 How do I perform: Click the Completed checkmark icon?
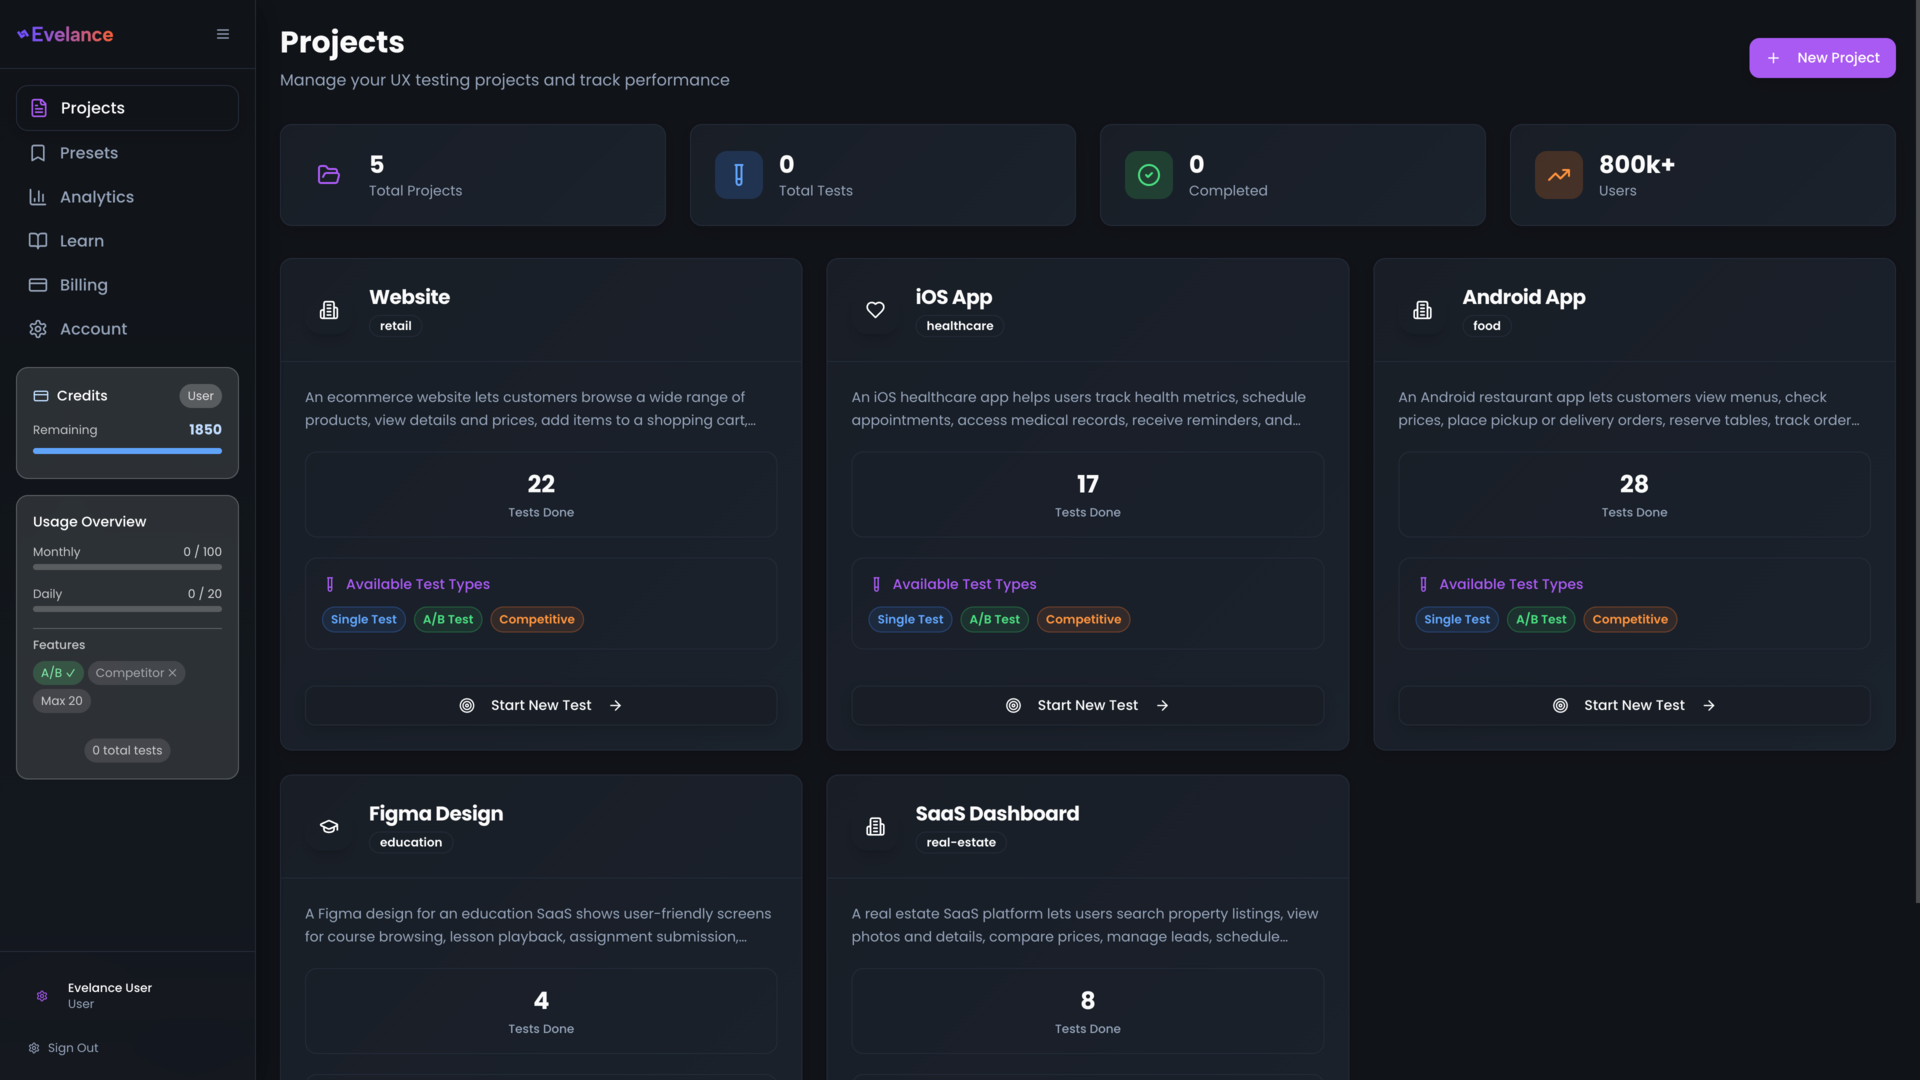tap(1148, 175)
